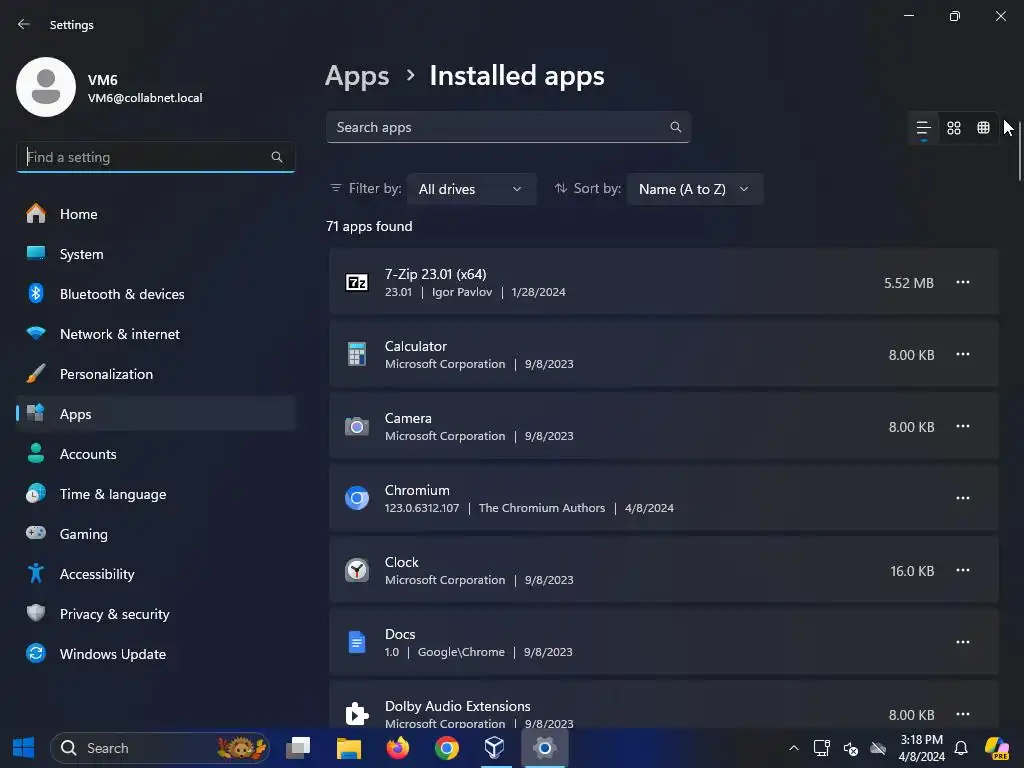Click the Dolby Audio Extensions icon

357,714
